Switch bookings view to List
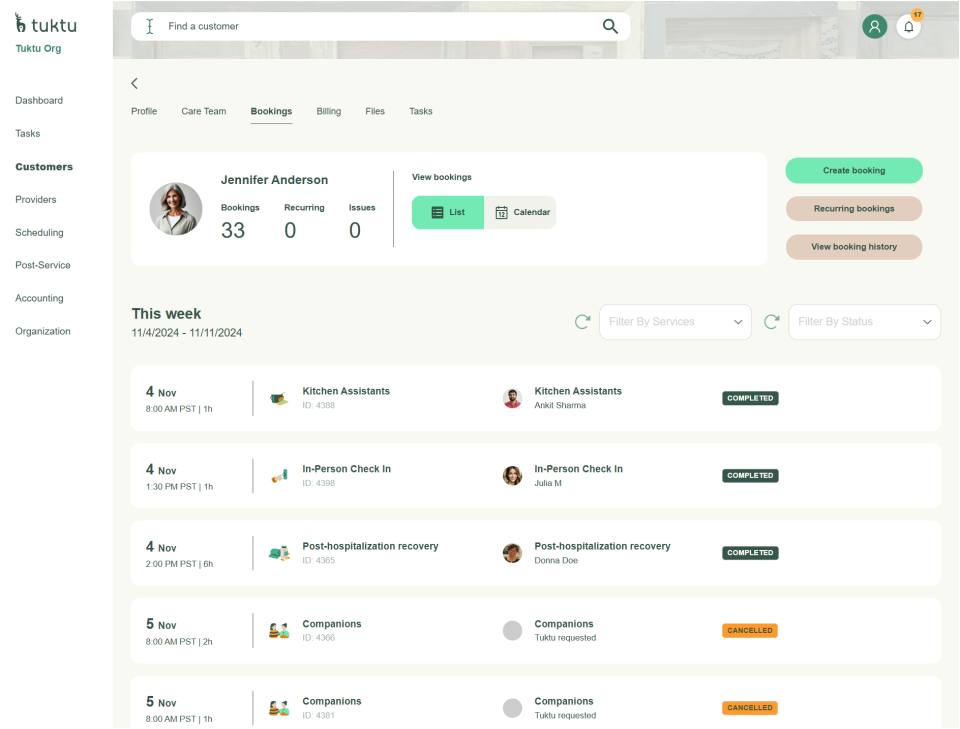Image resolution: width=960 pixels, height=729 pixels. [448, 212]
